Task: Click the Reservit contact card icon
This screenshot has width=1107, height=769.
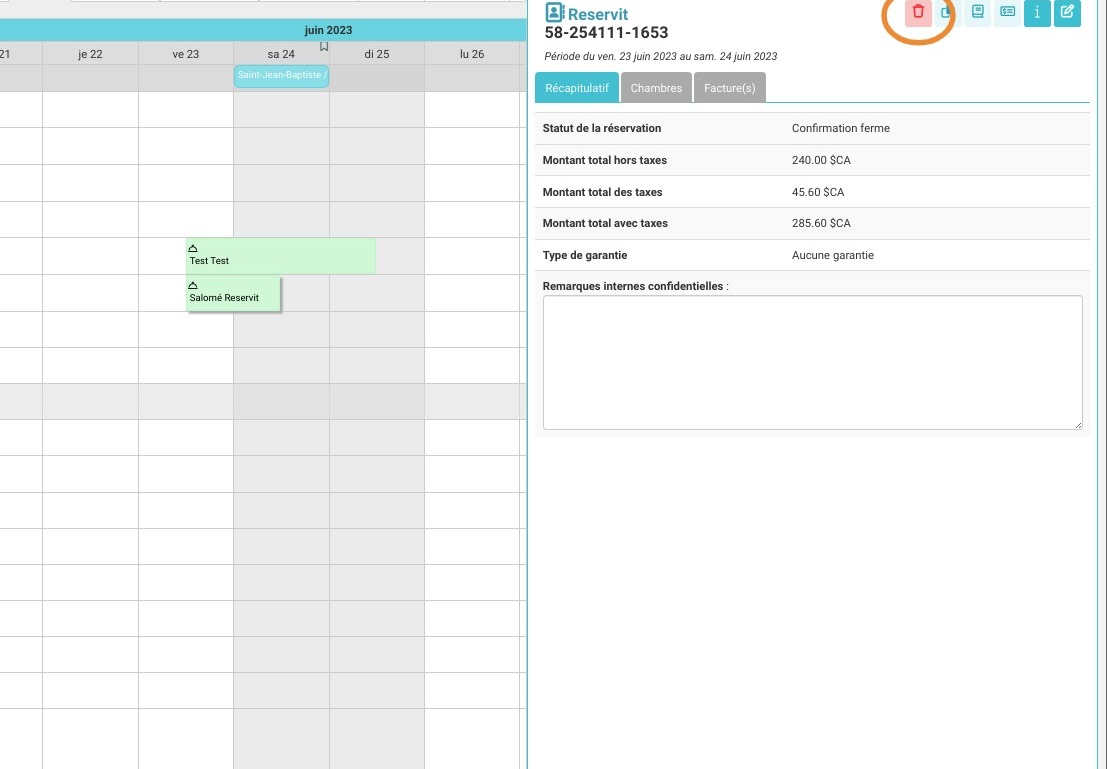Action: point(554,13)
